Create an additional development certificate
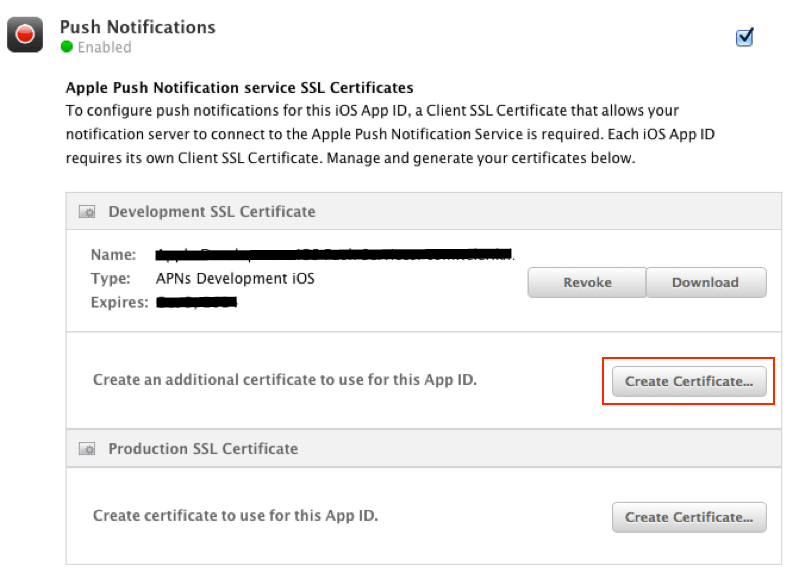792x588 pixels. tap(688, 381)
